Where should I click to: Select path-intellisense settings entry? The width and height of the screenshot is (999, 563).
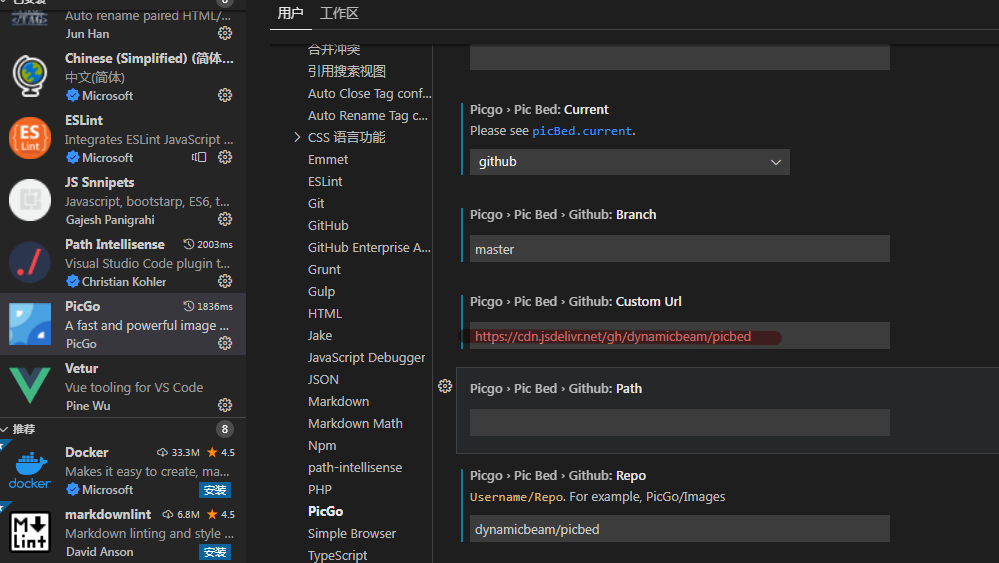(355, 467)
